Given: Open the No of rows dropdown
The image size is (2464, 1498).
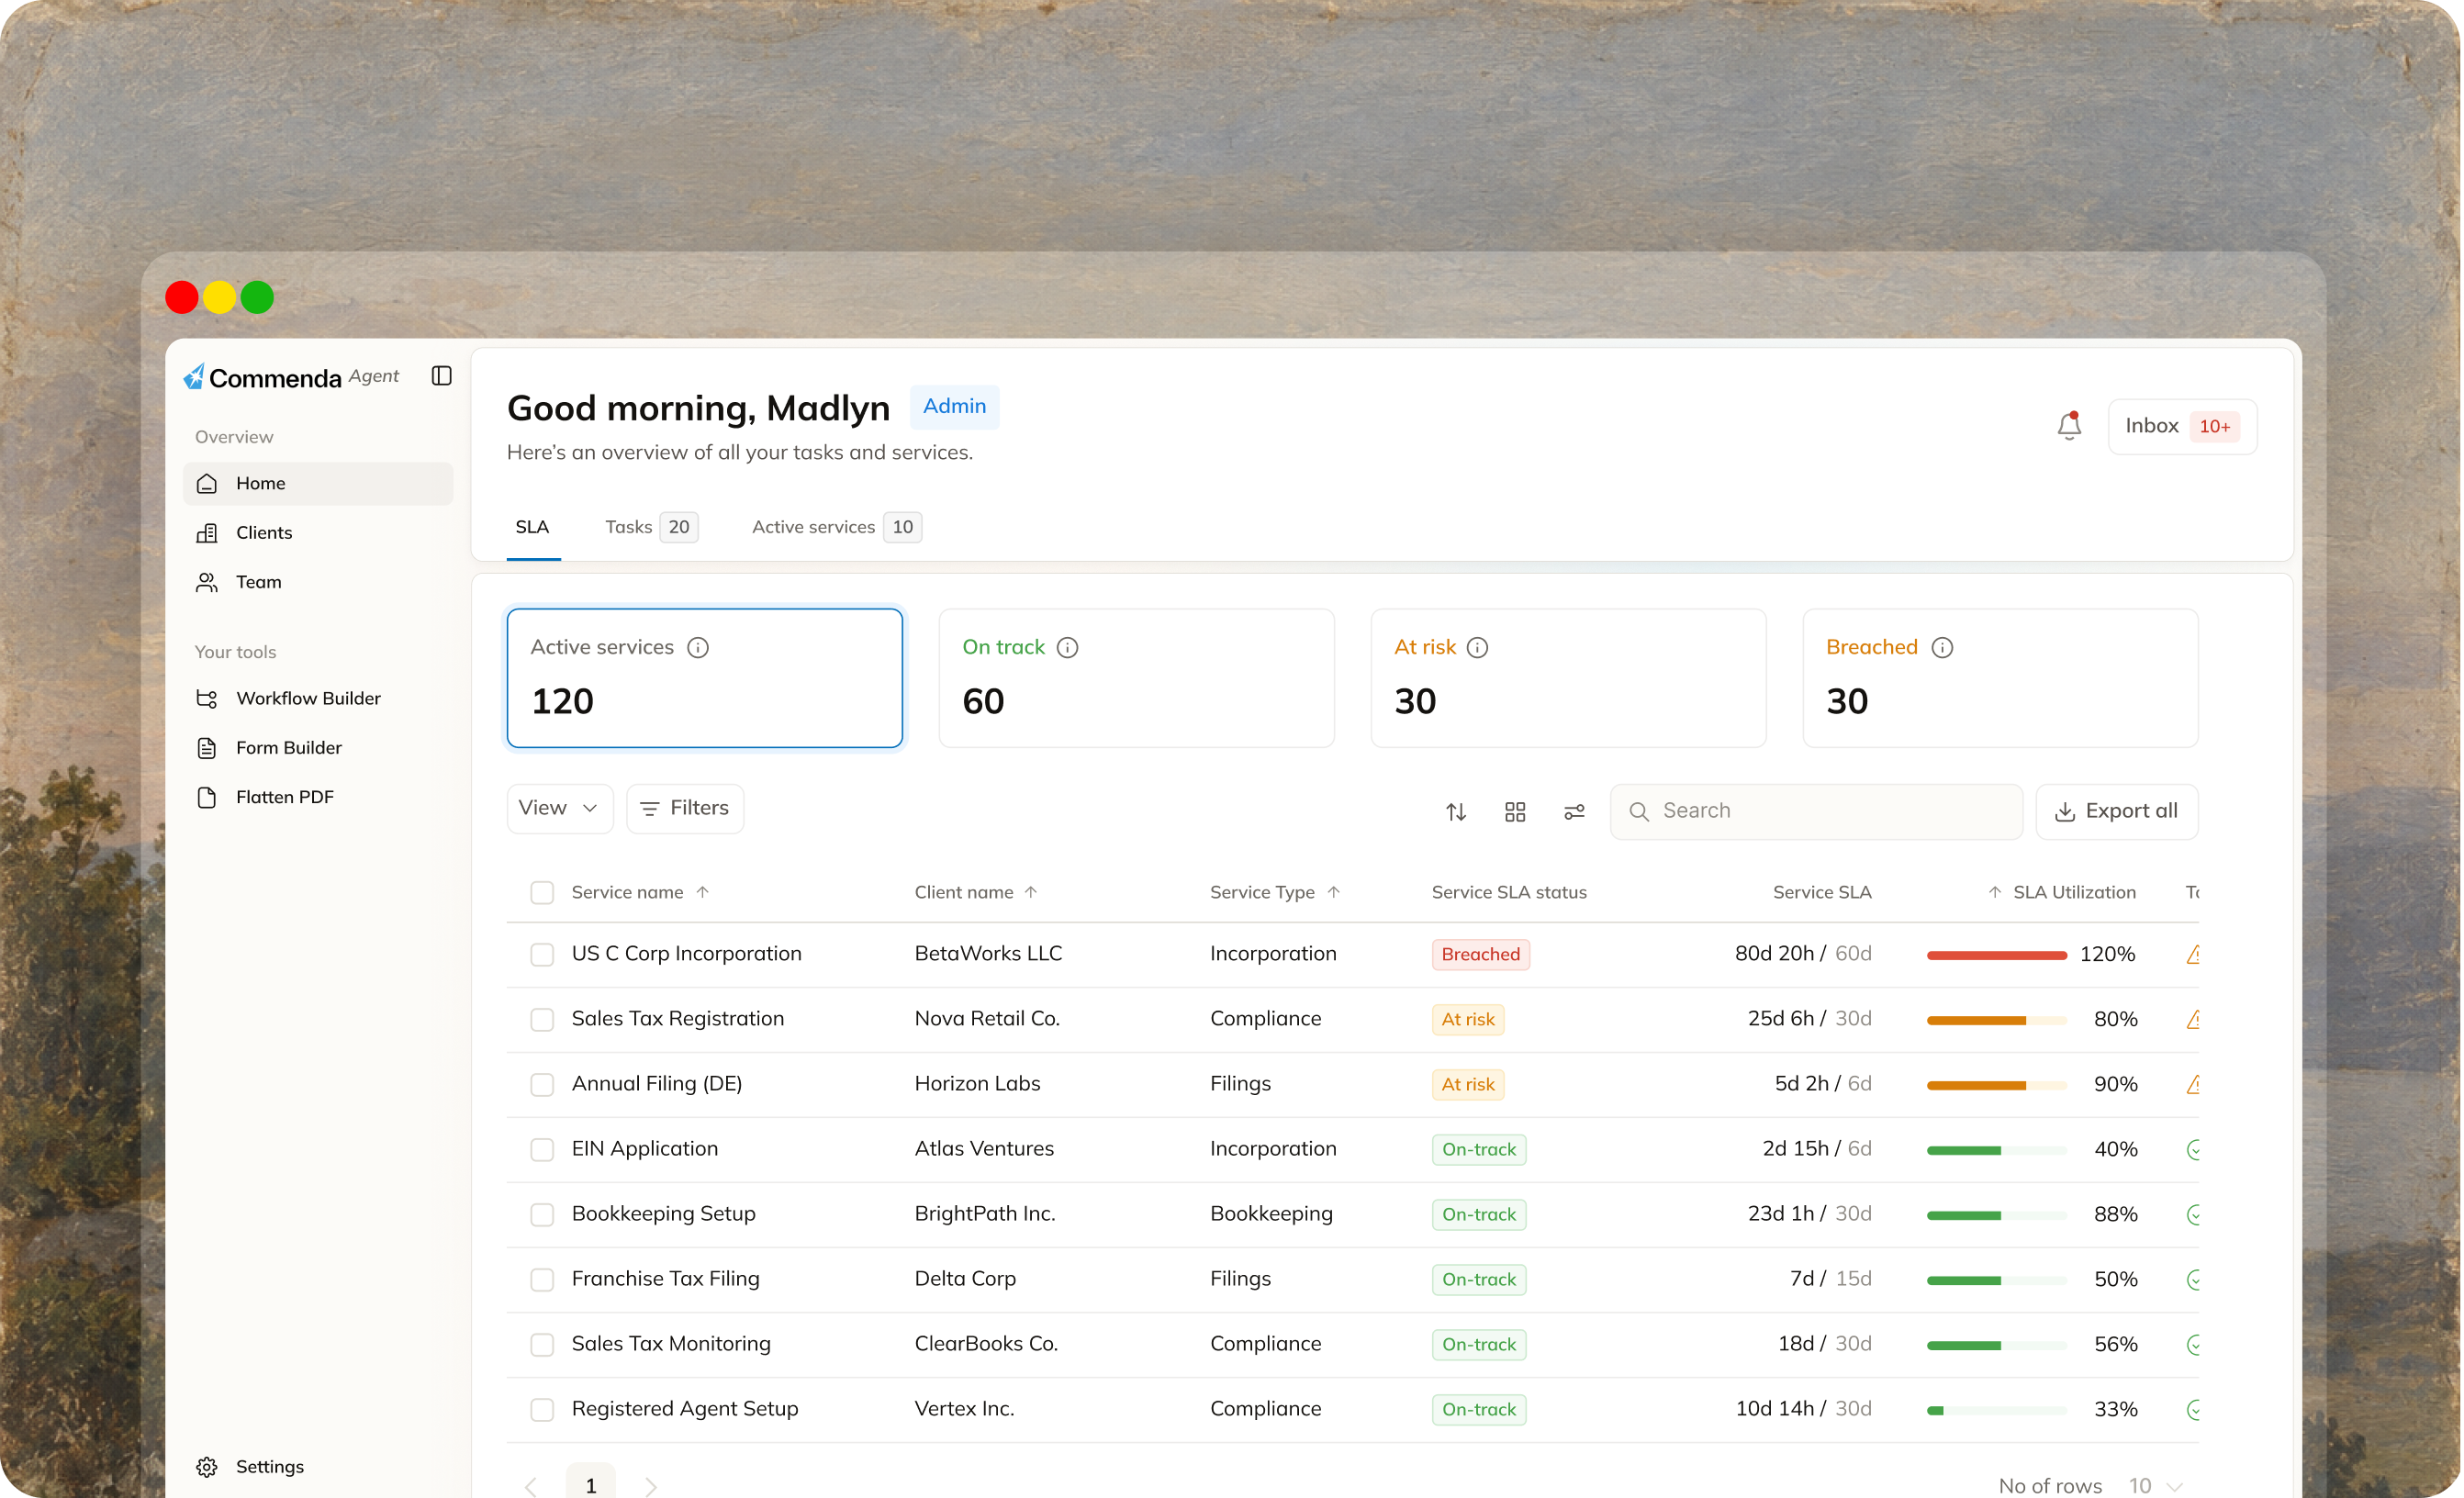Looking at the screenshot, I should click(x=2155, y=1486).
